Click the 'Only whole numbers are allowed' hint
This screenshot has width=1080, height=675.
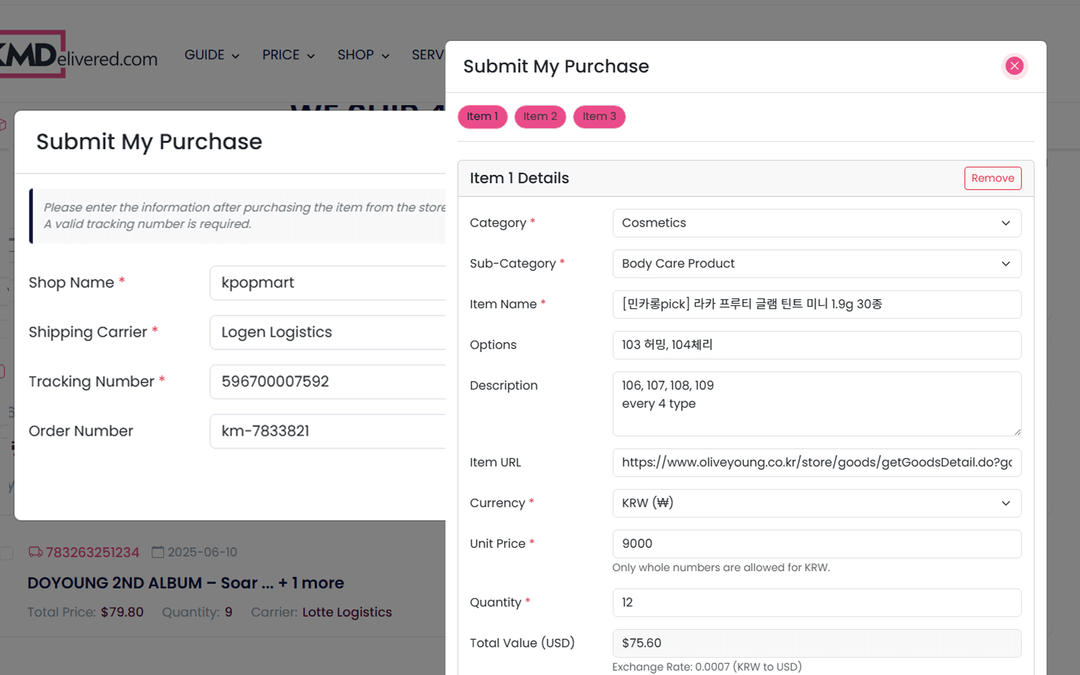pyautogui.click(x=721, y=568)
